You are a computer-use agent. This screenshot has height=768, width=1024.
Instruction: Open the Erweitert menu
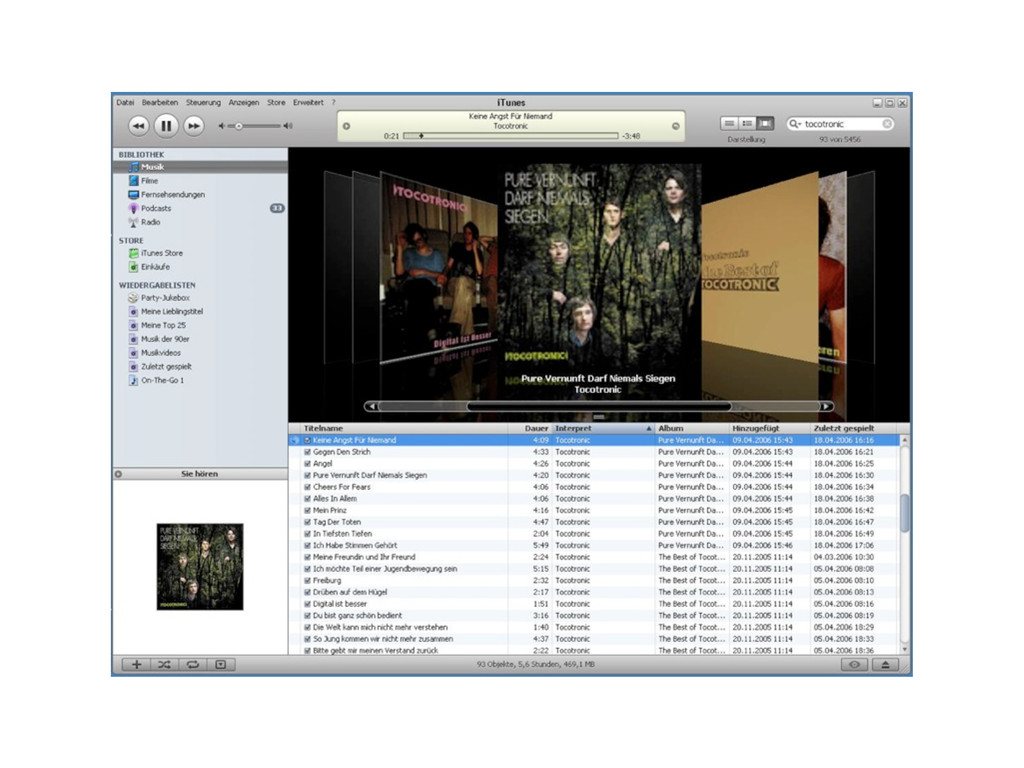(308, 103)
